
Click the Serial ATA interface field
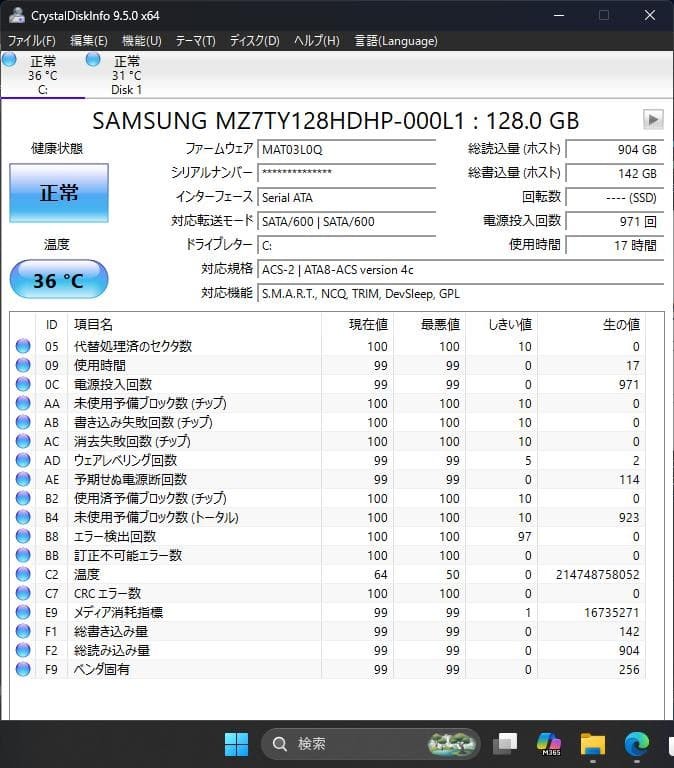point(346,197)
